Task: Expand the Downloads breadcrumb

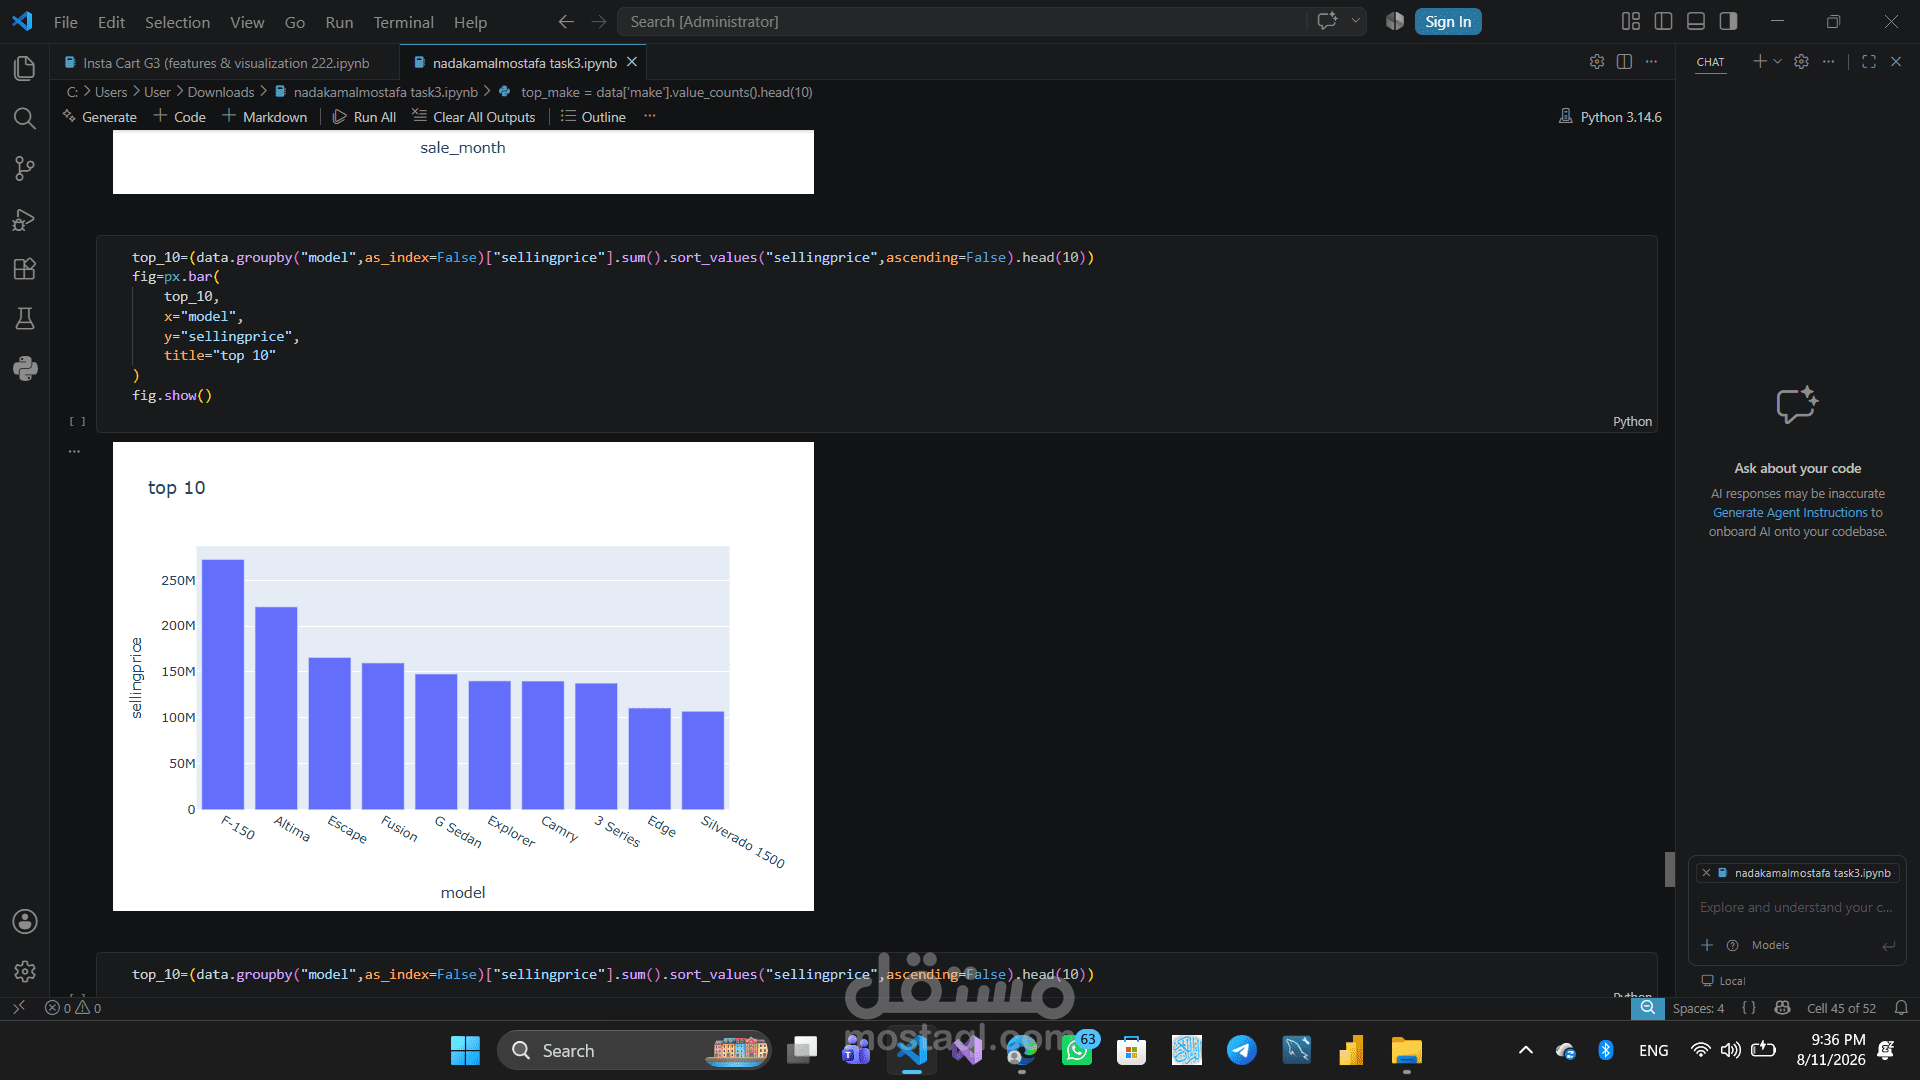Action: coord(221,92)
